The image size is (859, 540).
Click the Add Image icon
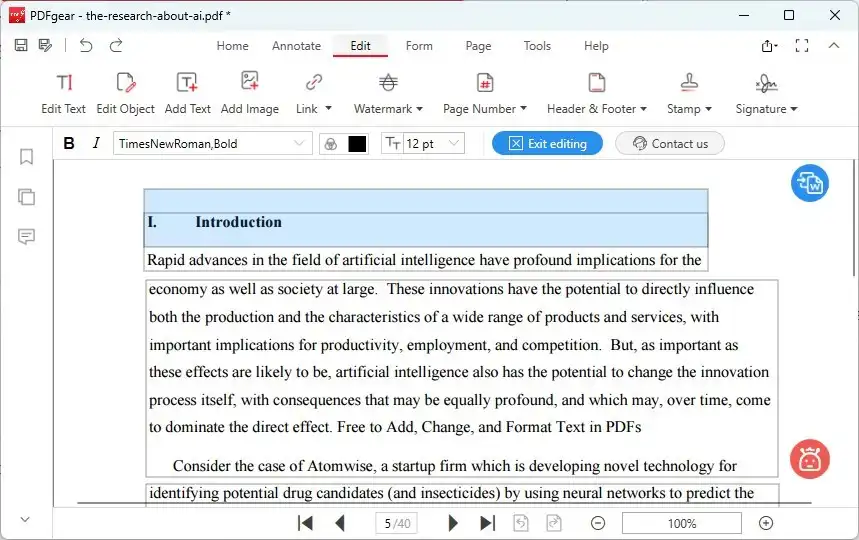(x=249, y=93)
